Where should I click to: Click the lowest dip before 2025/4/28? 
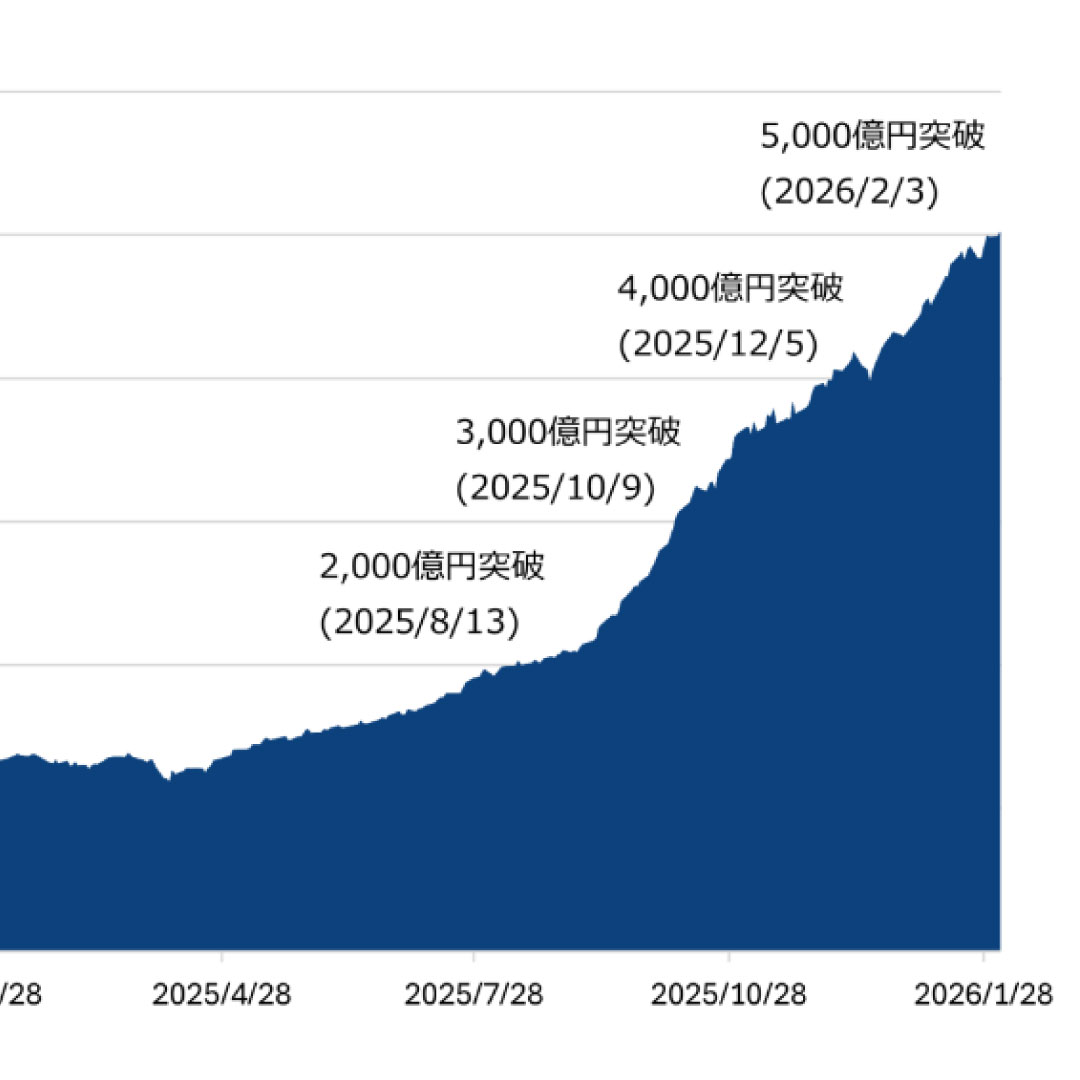(x=169, y=778)
